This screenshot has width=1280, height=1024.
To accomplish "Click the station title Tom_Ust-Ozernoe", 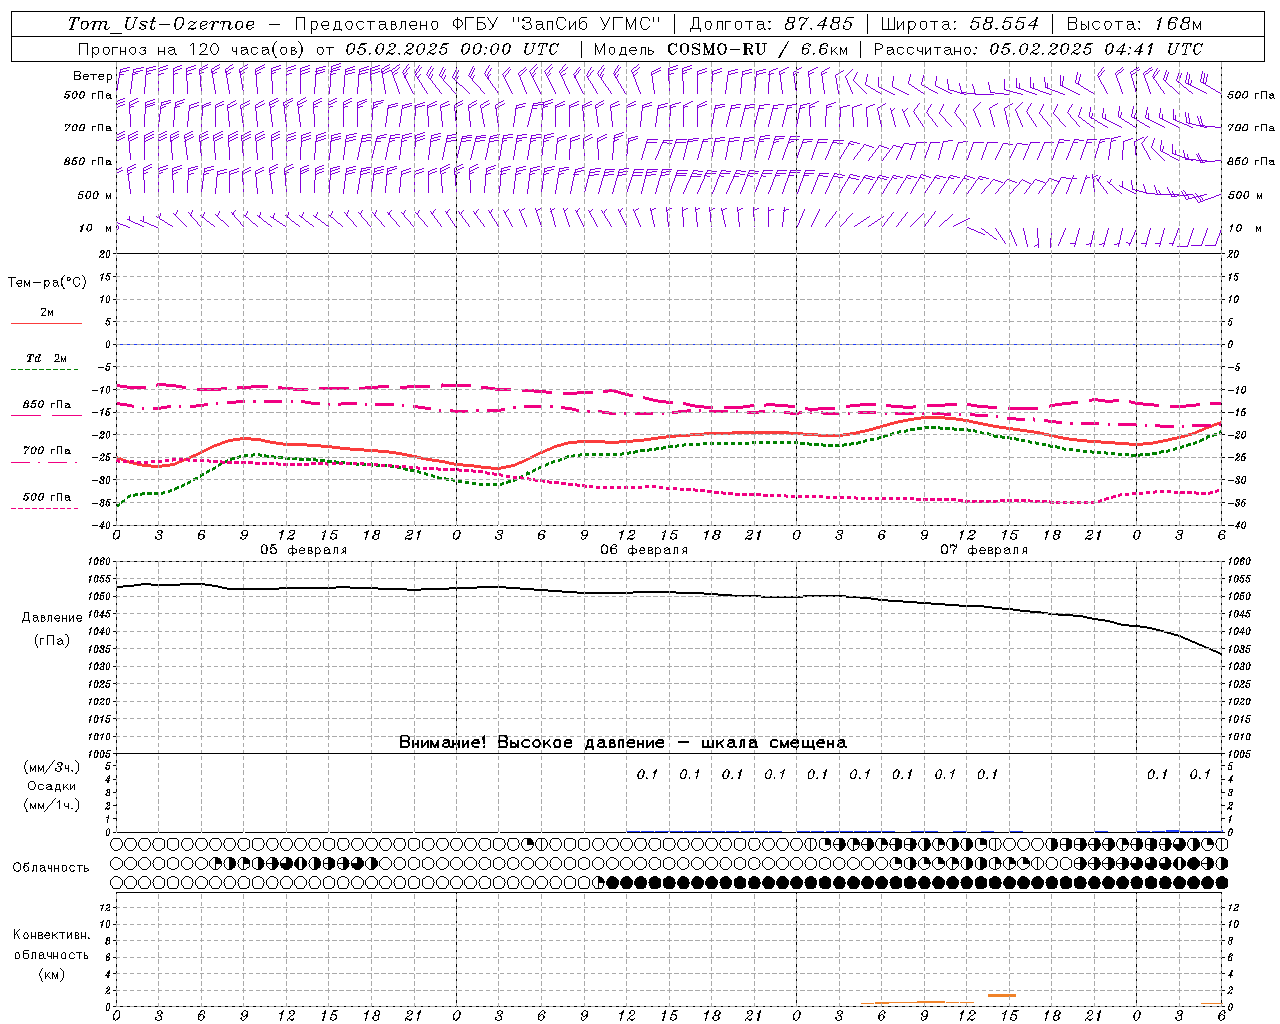I will tap(161, 24).
